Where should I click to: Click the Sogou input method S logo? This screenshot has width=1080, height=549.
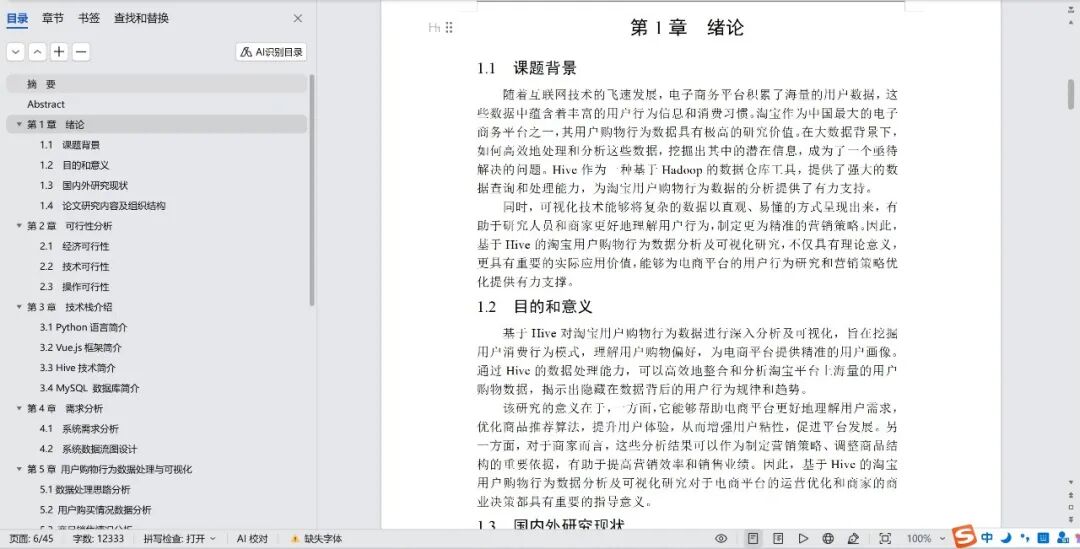click(964, 536)
